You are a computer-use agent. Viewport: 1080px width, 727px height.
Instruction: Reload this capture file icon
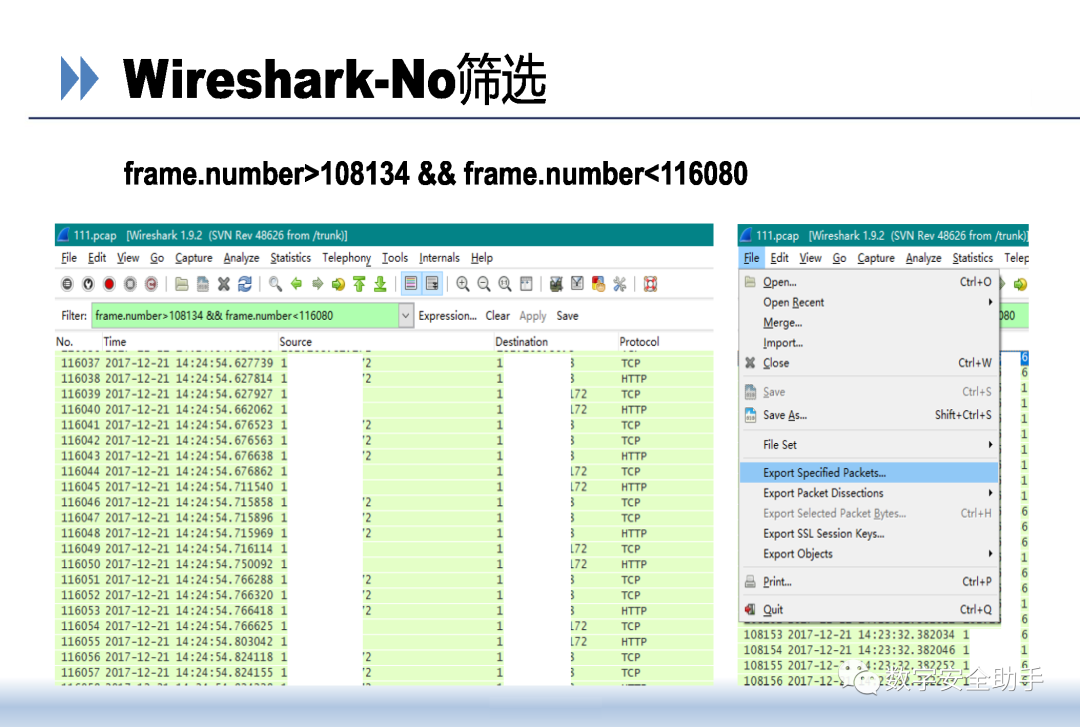point(245,284)
